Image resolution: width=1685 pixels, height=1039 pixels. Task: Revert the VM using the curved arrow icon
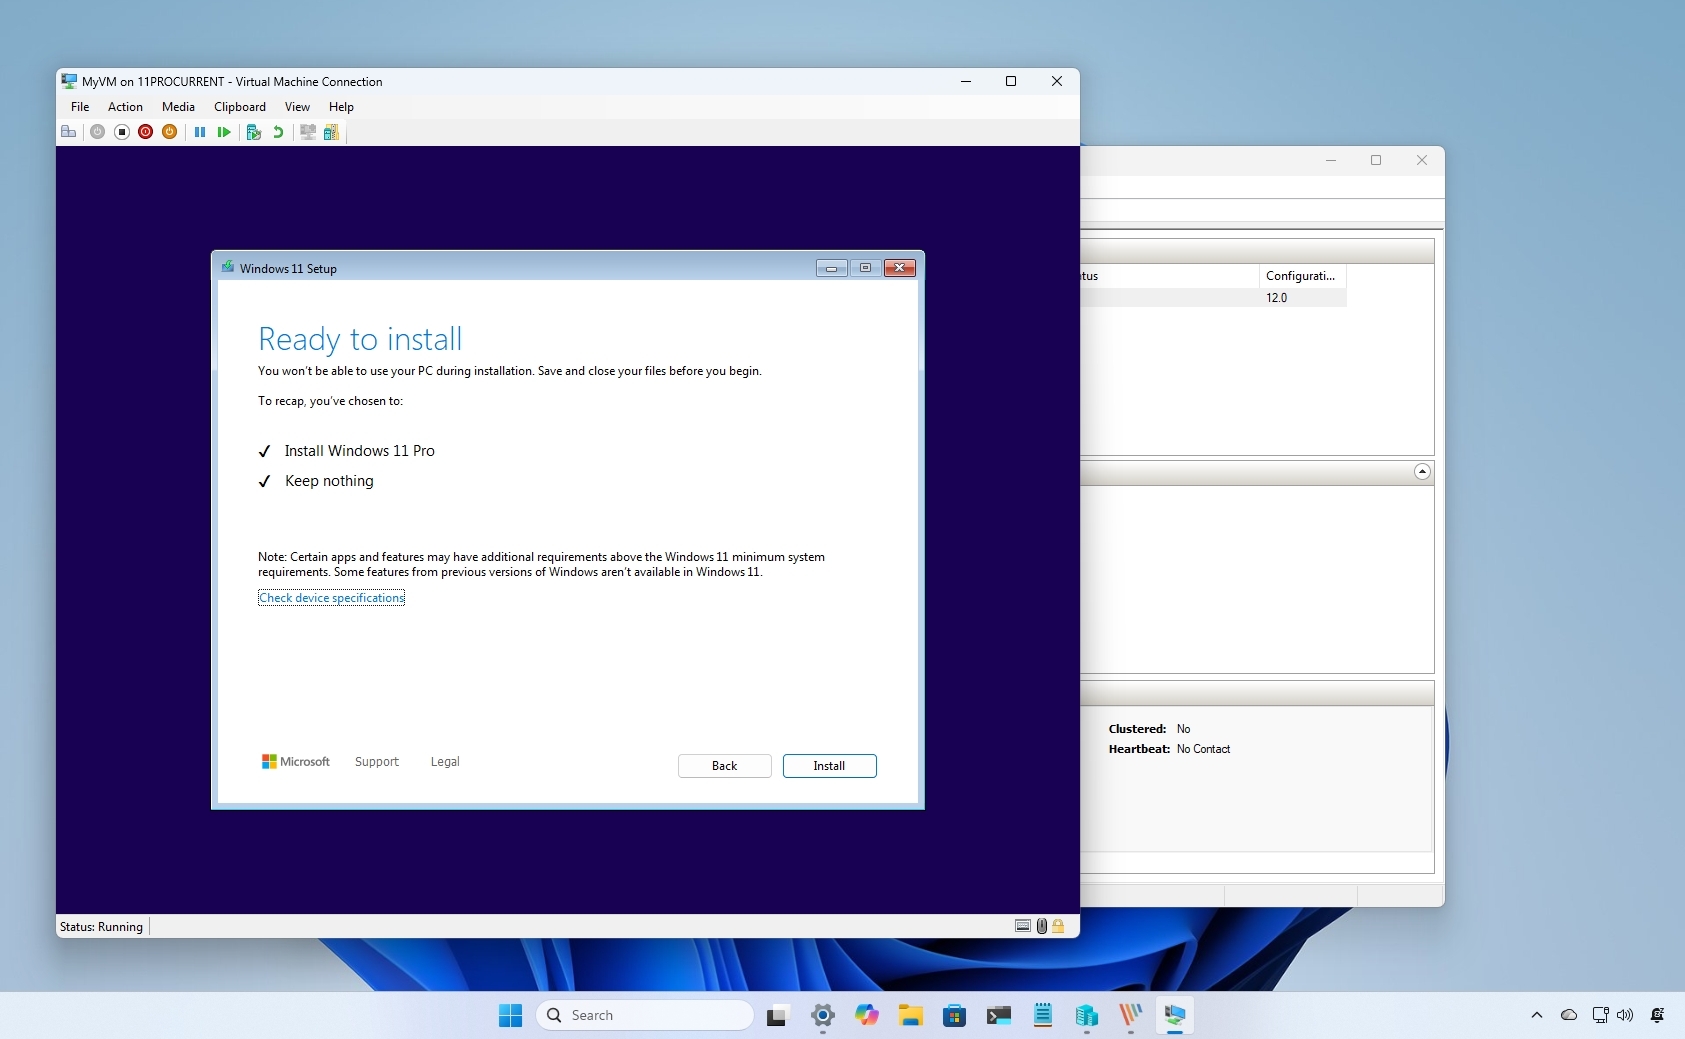pyautogui.click(x=277, y=132)
